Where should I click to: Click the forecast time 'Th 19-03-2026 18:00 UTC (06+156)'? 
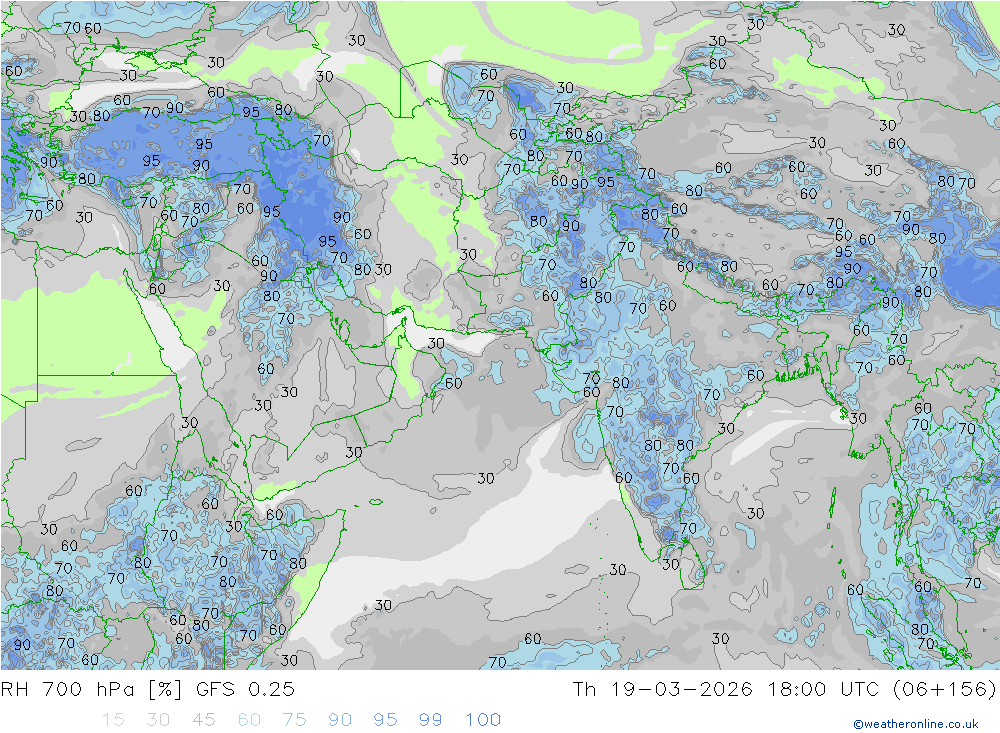tap(784, 690)
